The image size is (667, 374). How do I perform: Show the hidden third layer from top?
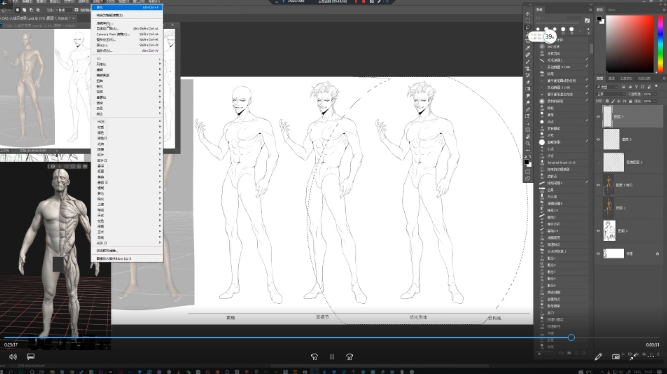click(598, 162)
